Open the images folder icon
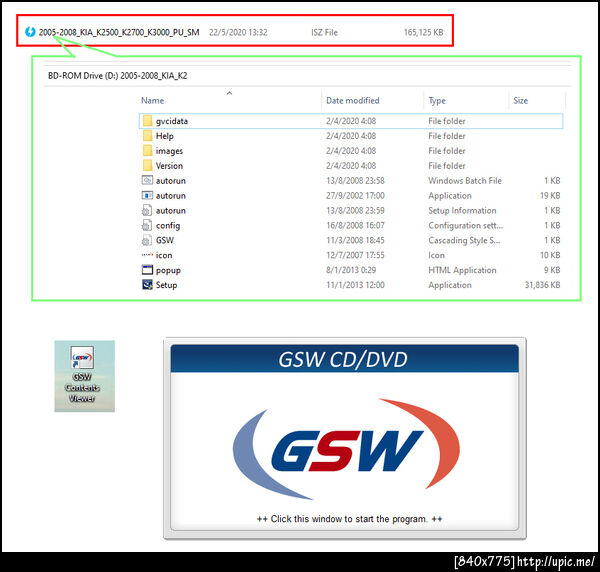 (x=147, y=151)
